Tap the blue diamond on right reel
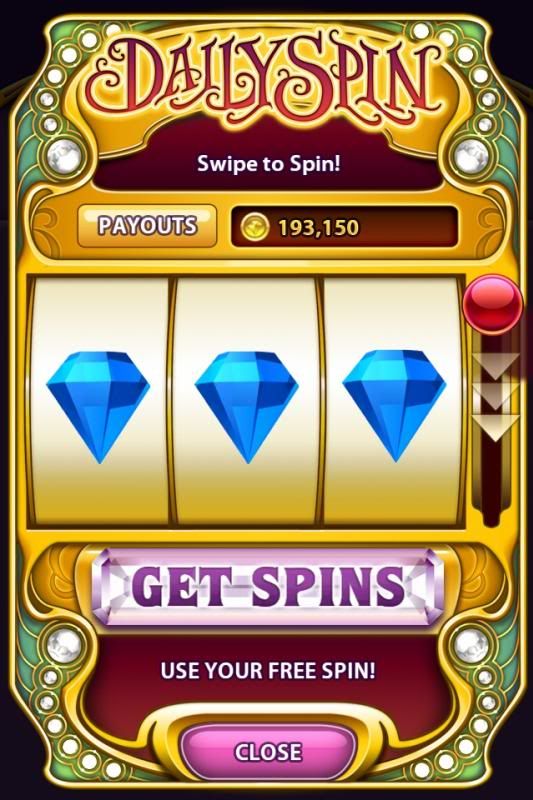Viewport: 533px width, 800px height. [x=394, y=406]
